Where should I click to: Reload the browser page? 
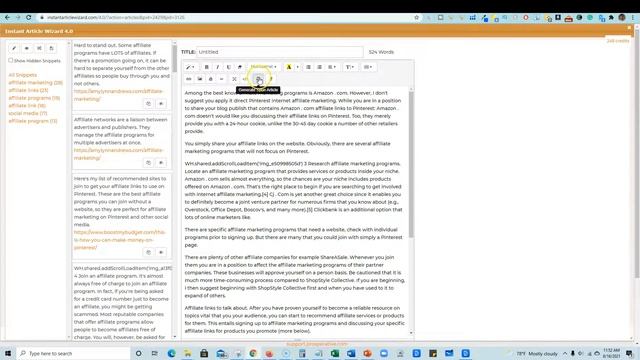coord(29,18)
